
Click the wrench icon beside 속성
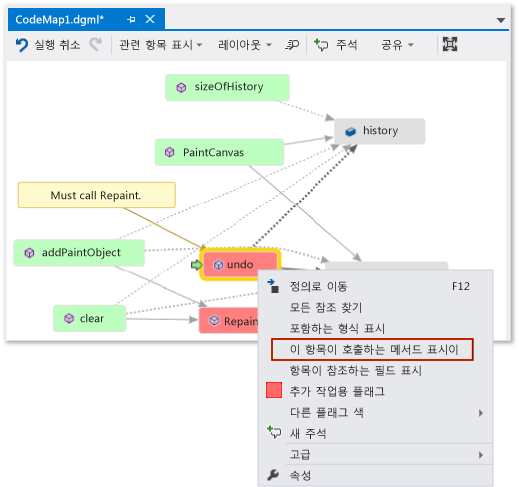pos(273,475)
